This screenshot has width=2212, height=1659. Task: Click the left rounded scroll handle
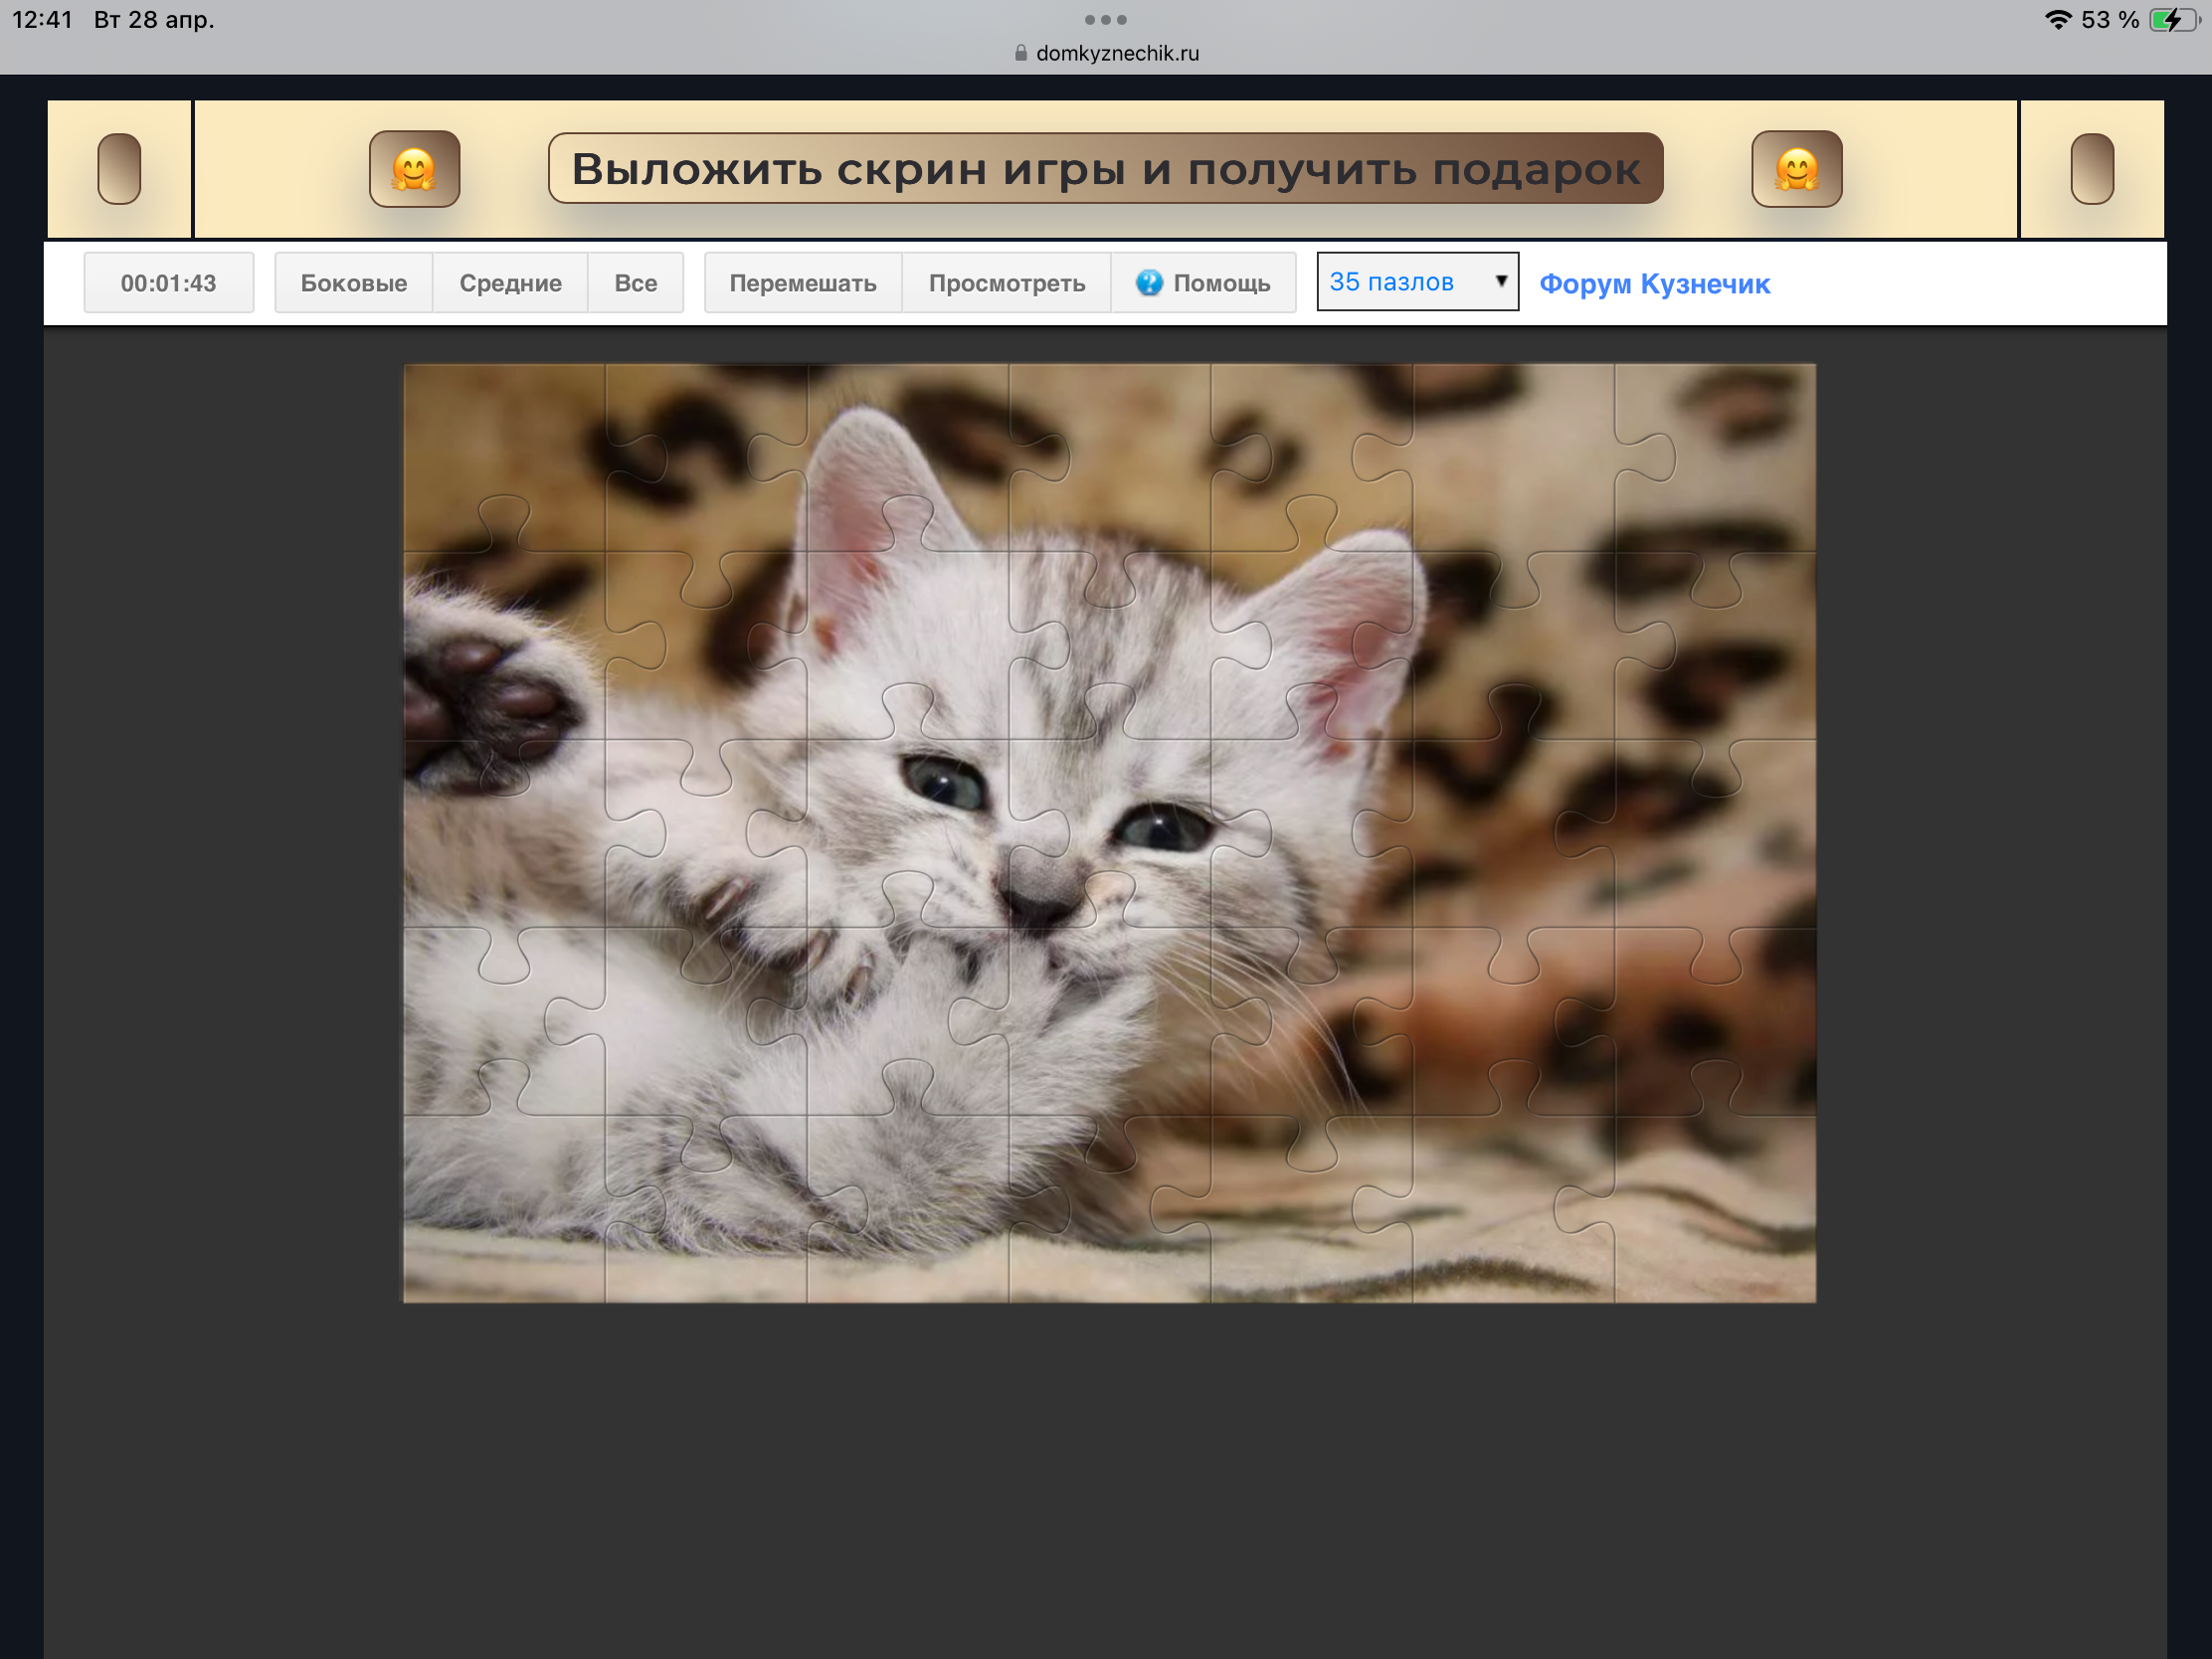pyautogui.click(x=119, y=169)
